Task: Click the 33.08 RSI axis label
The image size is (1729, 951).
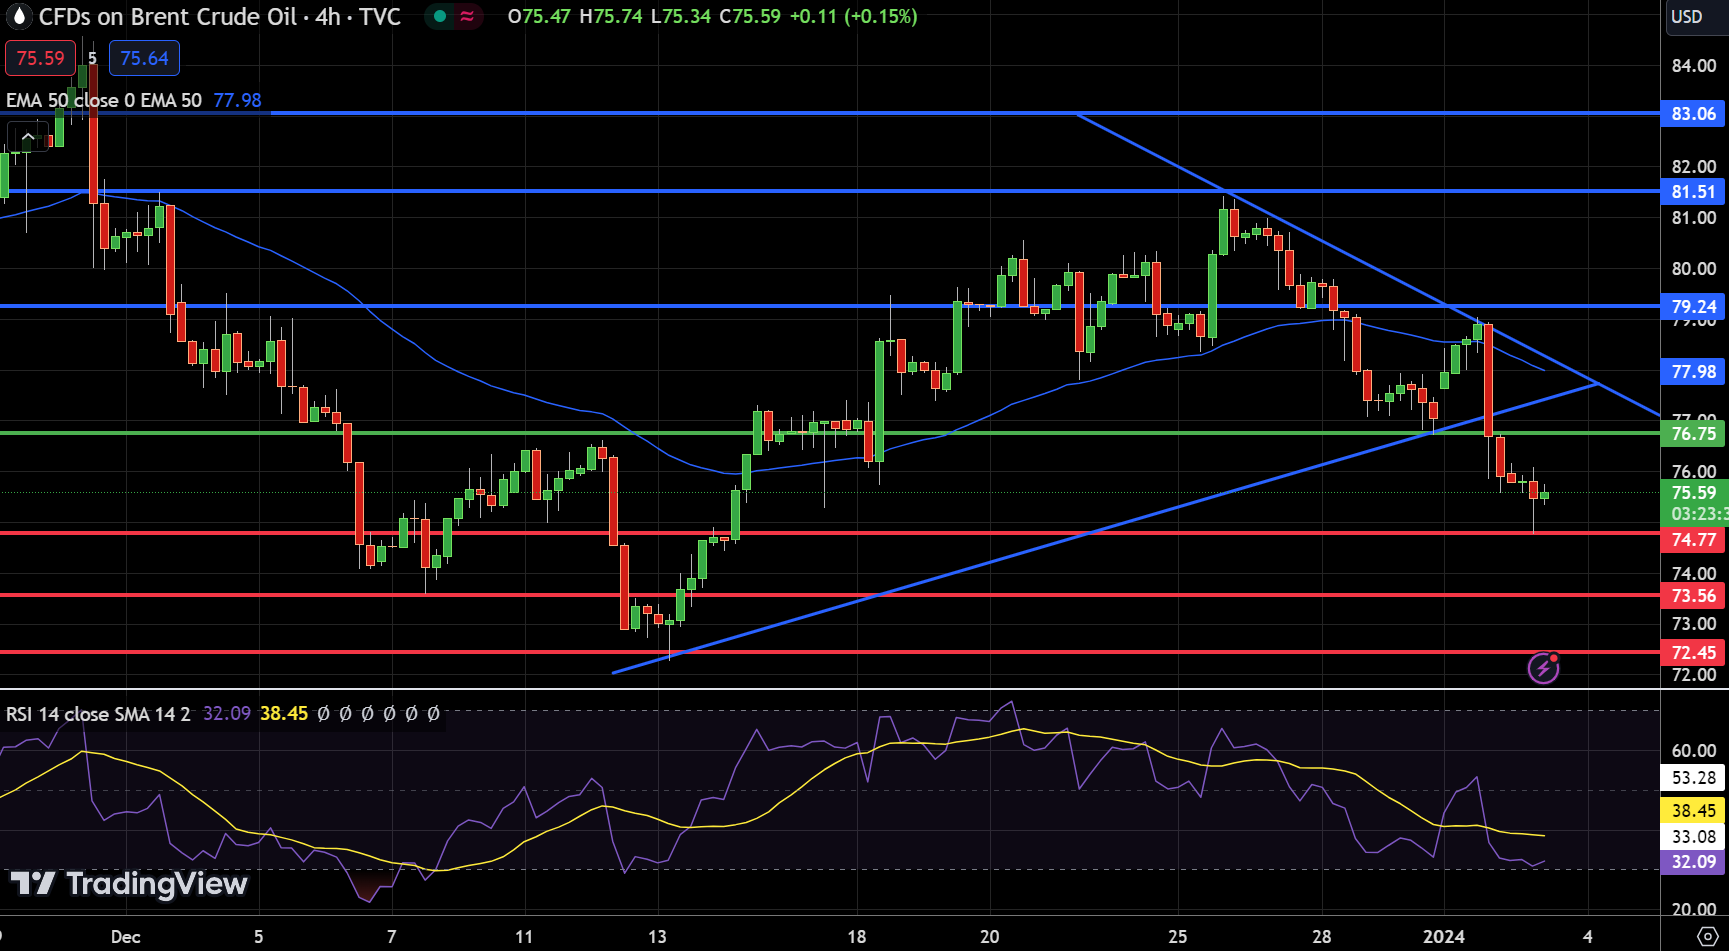Action: coord(1693,837)
